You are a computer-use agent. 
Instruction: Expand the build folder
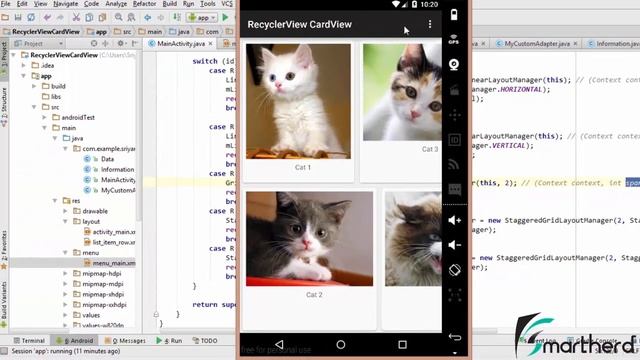pyautogui.click(x=34, y=86)
